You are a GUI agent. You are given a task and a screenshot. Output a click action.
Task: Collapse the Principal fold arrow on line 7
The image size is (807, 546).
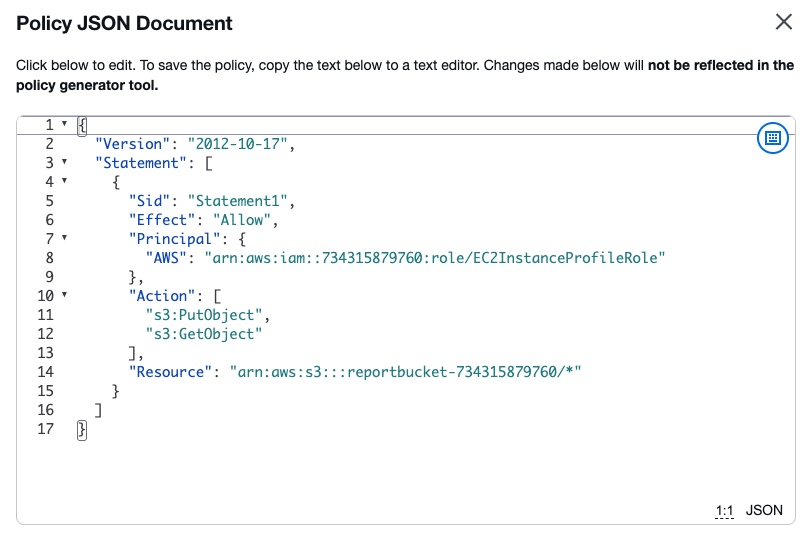(x=64, y=238)
